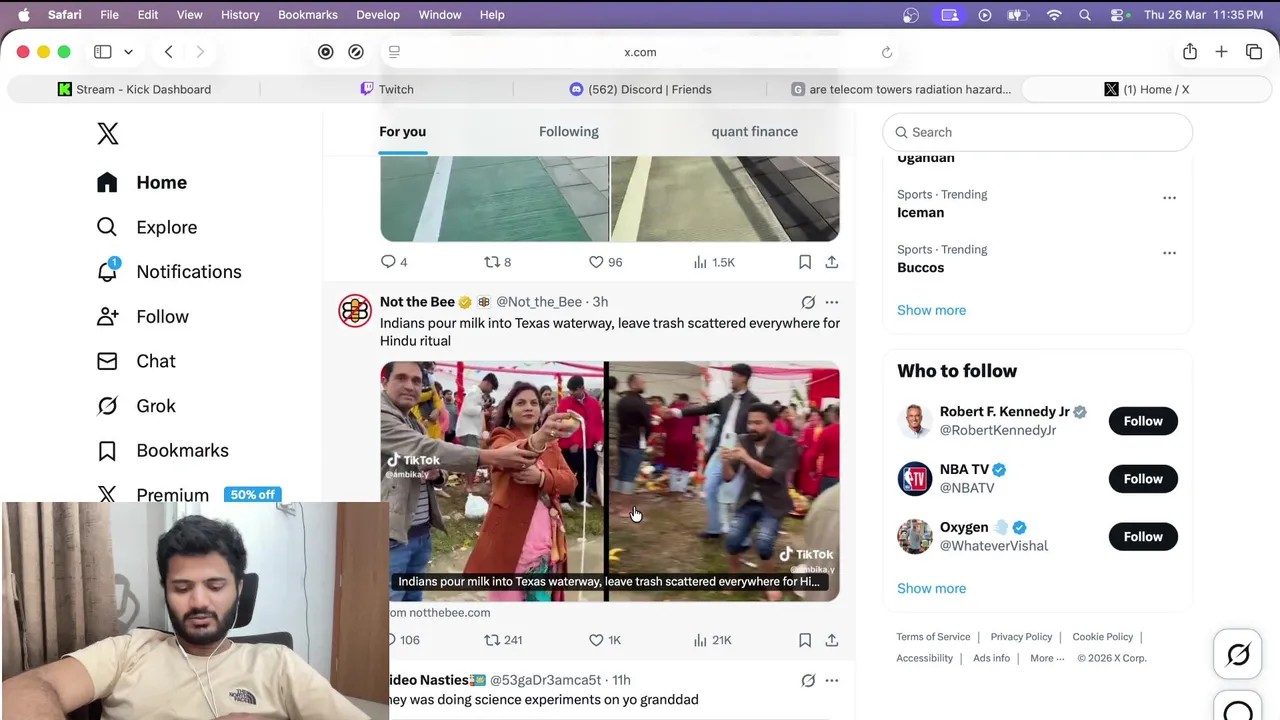Image resolution: width=1280 pixels, height=720 pixels.
Task: Click Show more under Who to follow
Action: (x=931, y=588)
